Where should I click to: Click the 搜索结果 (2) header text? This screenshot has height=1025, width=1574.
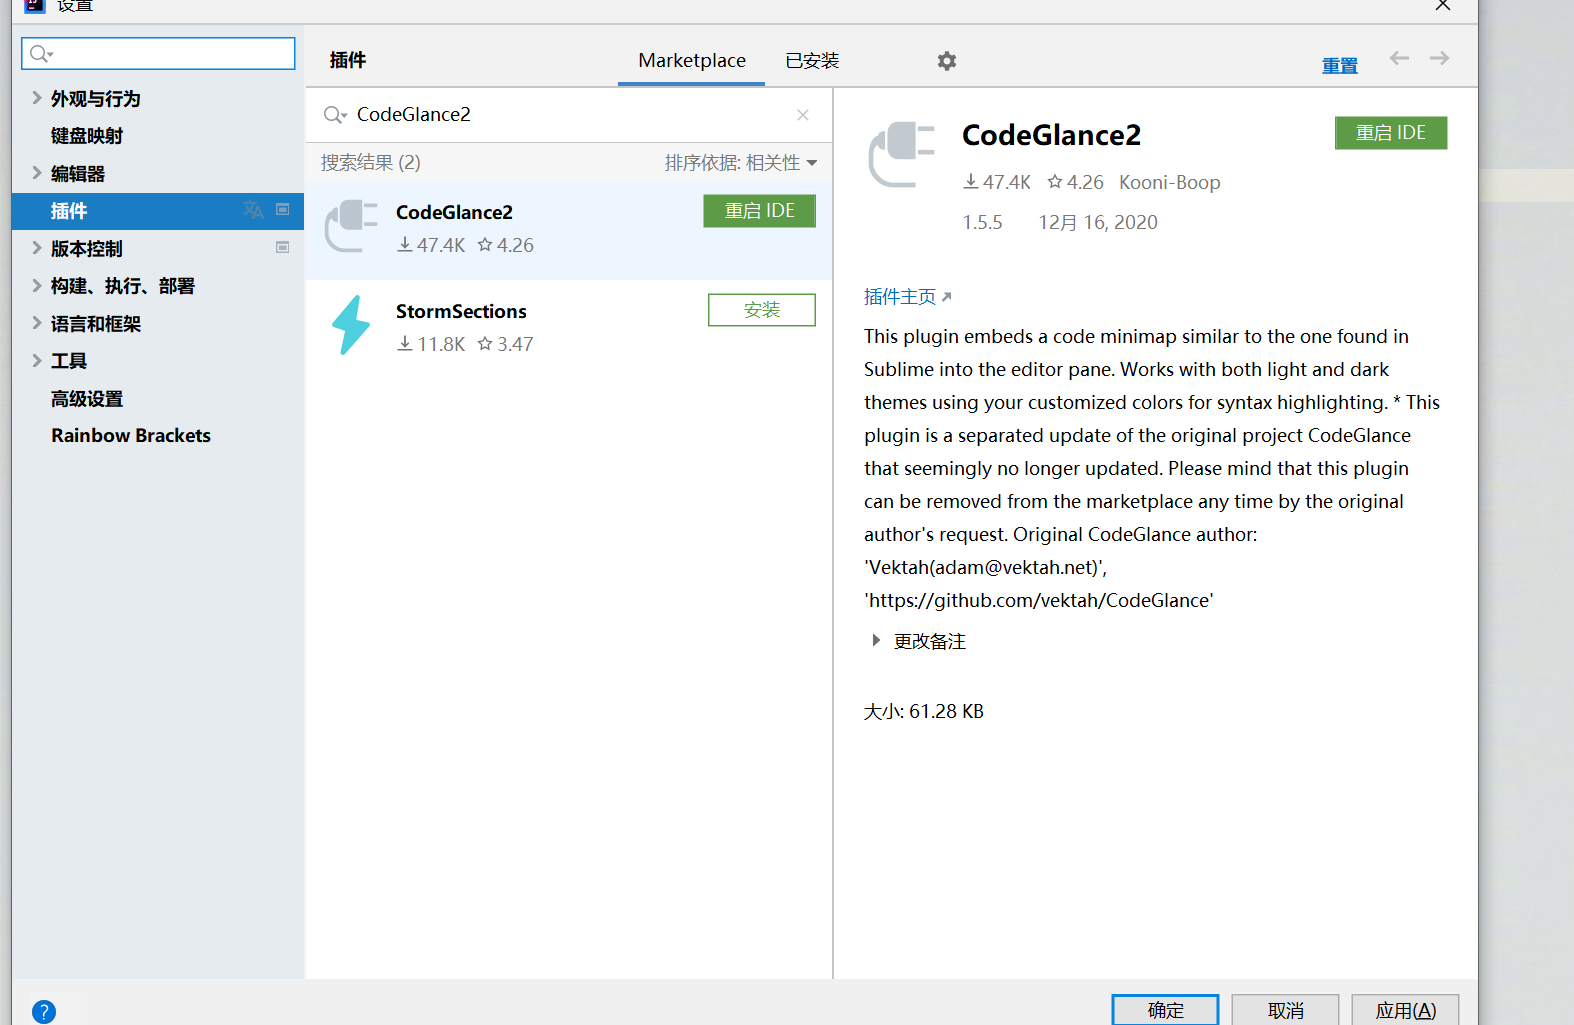[x=371, y=163]
